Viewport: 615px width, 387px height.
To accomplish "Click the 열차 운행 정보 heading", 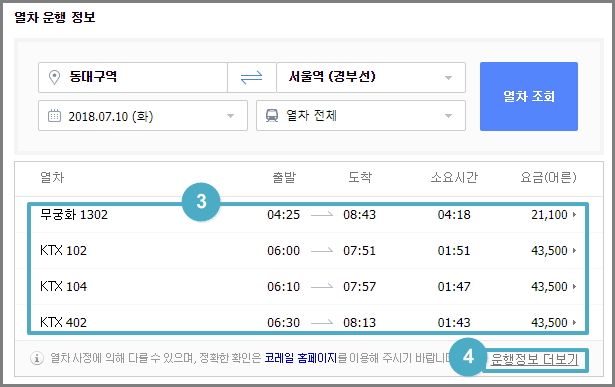I will (55, 17).
